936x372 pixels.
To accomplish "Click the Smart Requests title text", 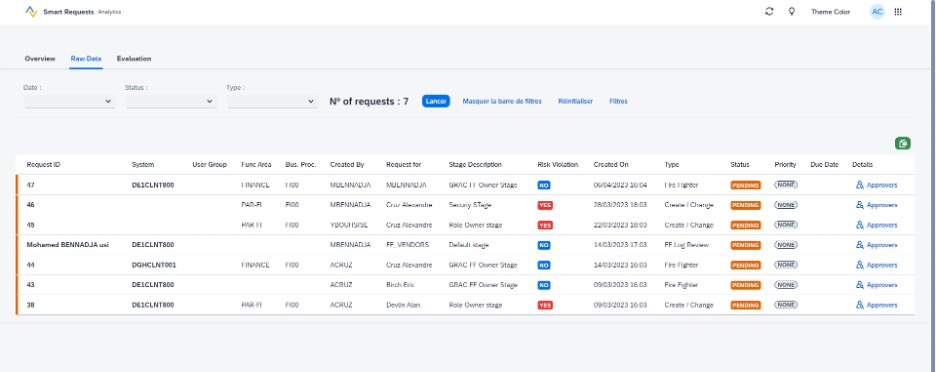I will 68,12.
